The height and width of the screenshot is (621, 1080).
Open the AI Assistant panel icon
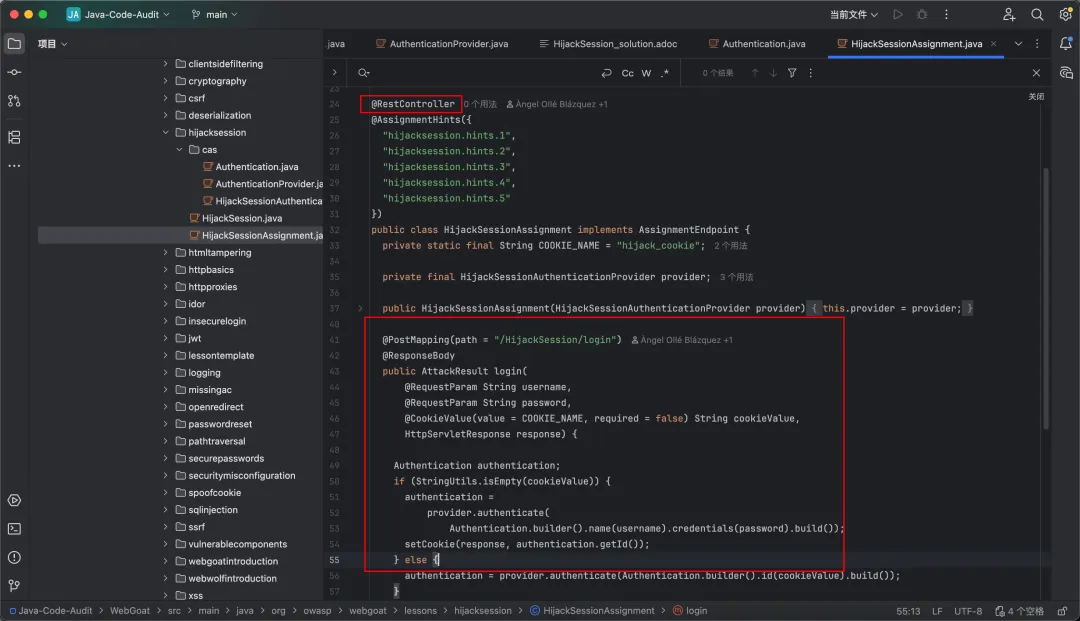click(1066, 73)
